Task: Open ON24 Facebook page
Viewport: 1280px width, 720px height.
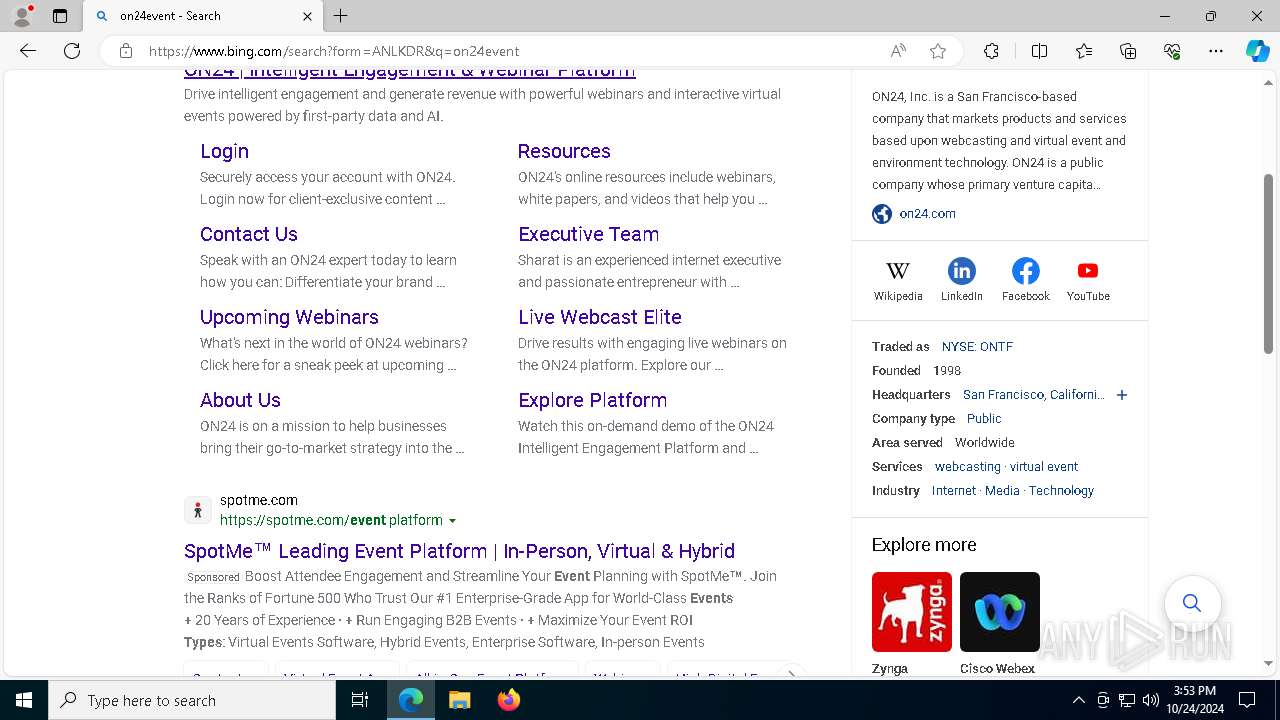Action: click(x=1025, y=281)
